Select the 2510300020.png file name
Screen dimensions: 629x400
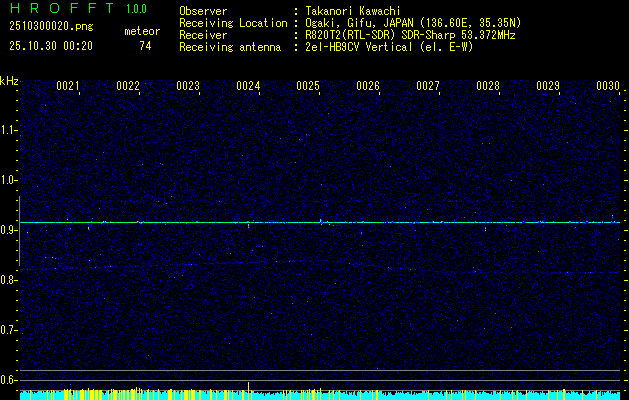[x=50, y=26]
